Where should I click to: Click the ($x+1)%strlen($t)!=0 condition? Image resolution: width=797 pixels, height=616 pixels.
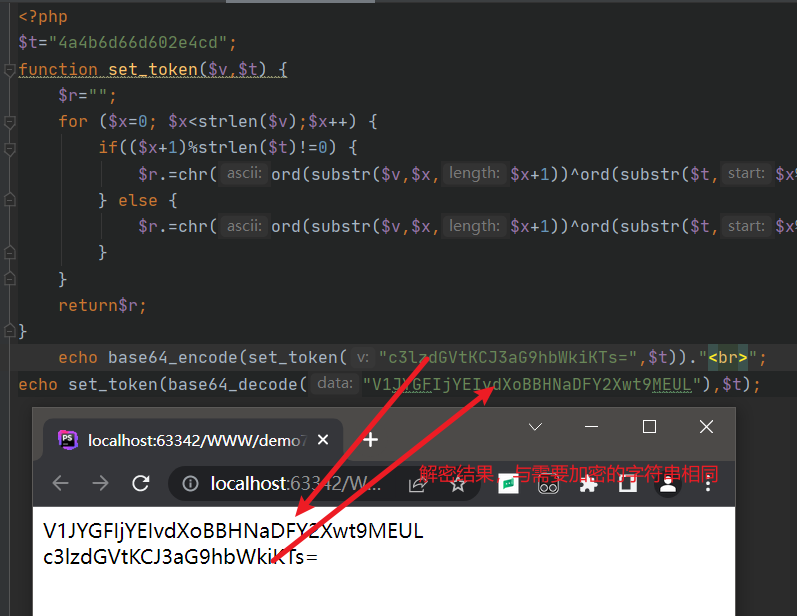(228, 147)
